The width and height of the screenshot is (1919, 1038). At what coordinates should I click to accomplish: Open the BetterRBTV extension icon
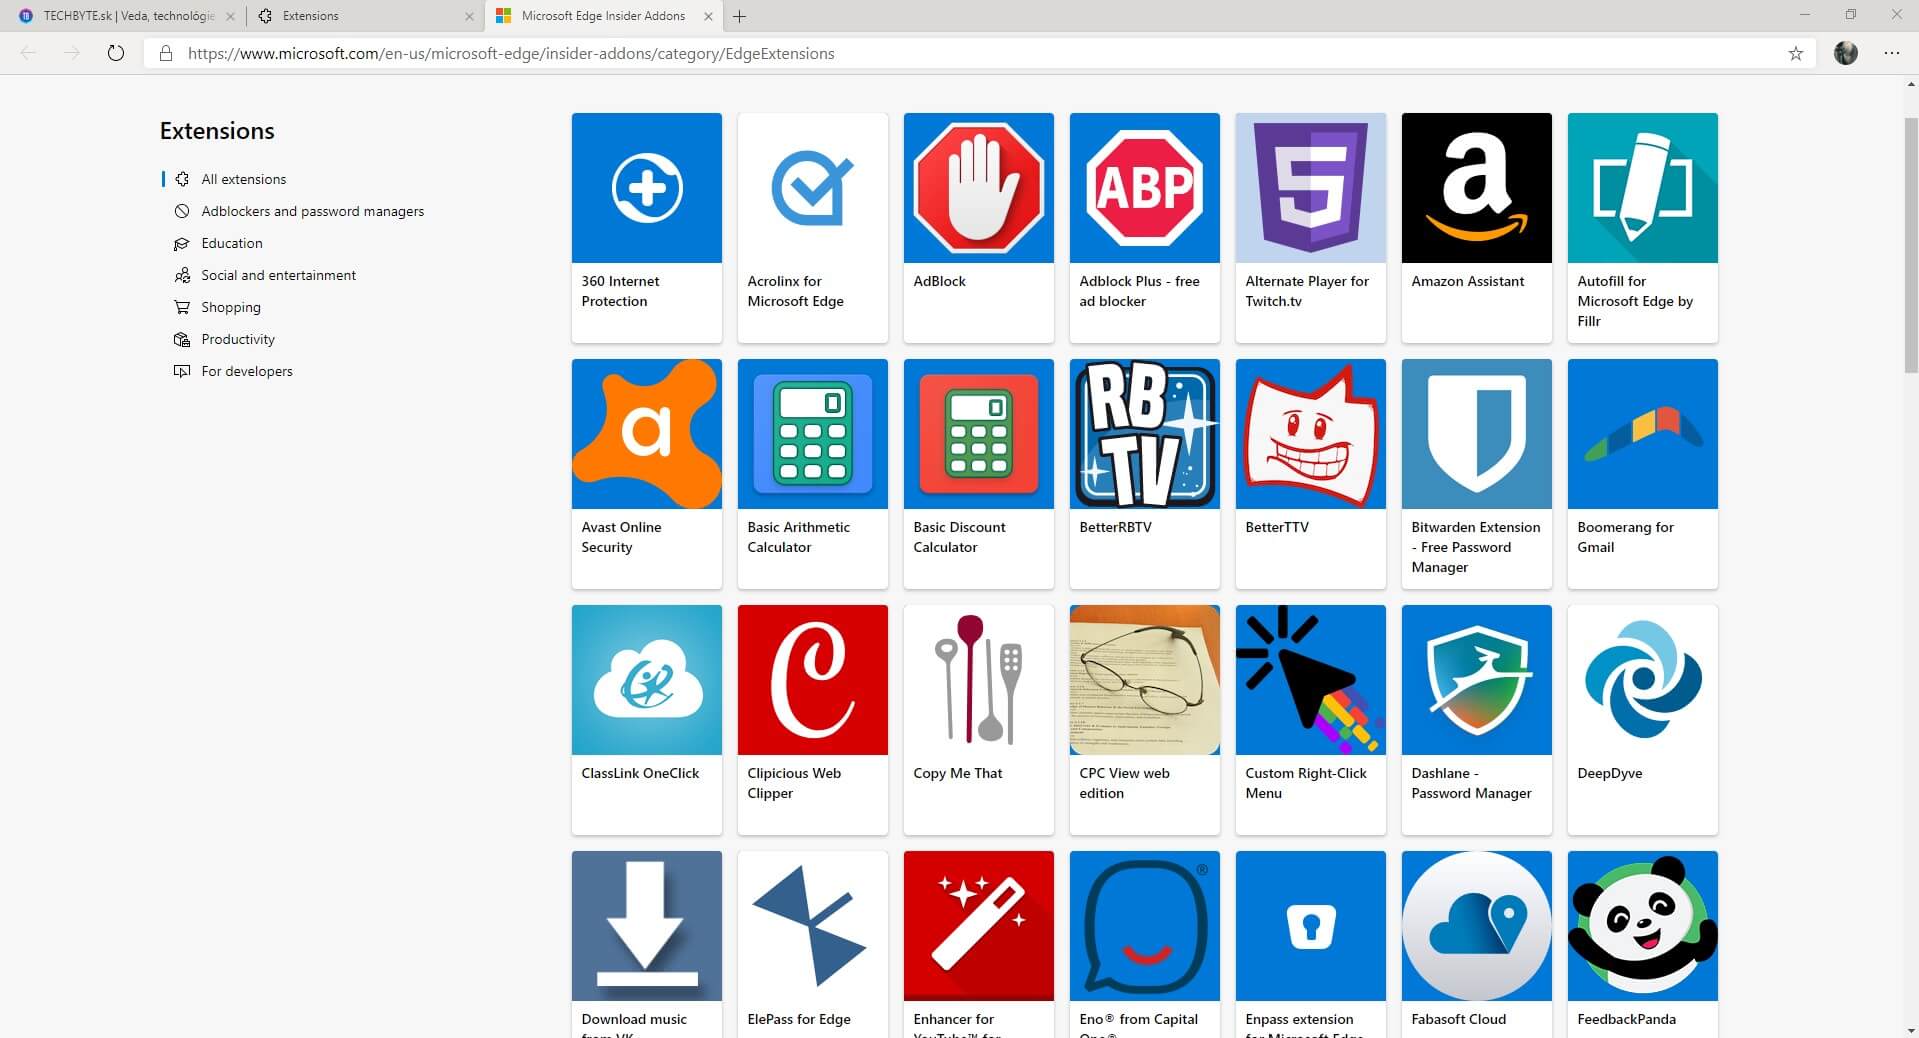[1144, 434]
